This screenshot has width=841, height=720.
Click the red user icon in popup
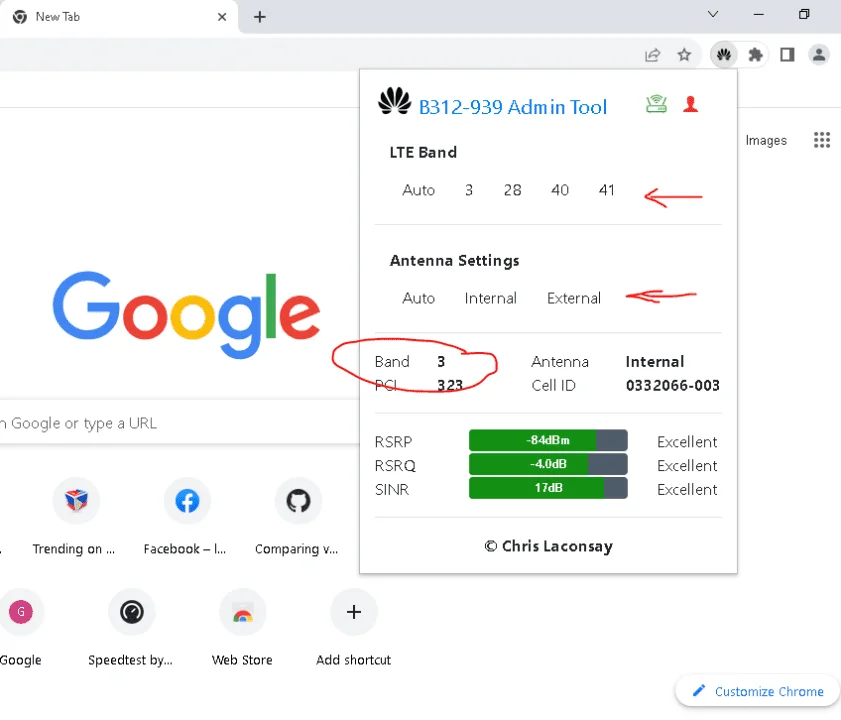pyautogui.click(x=690, y=104)
